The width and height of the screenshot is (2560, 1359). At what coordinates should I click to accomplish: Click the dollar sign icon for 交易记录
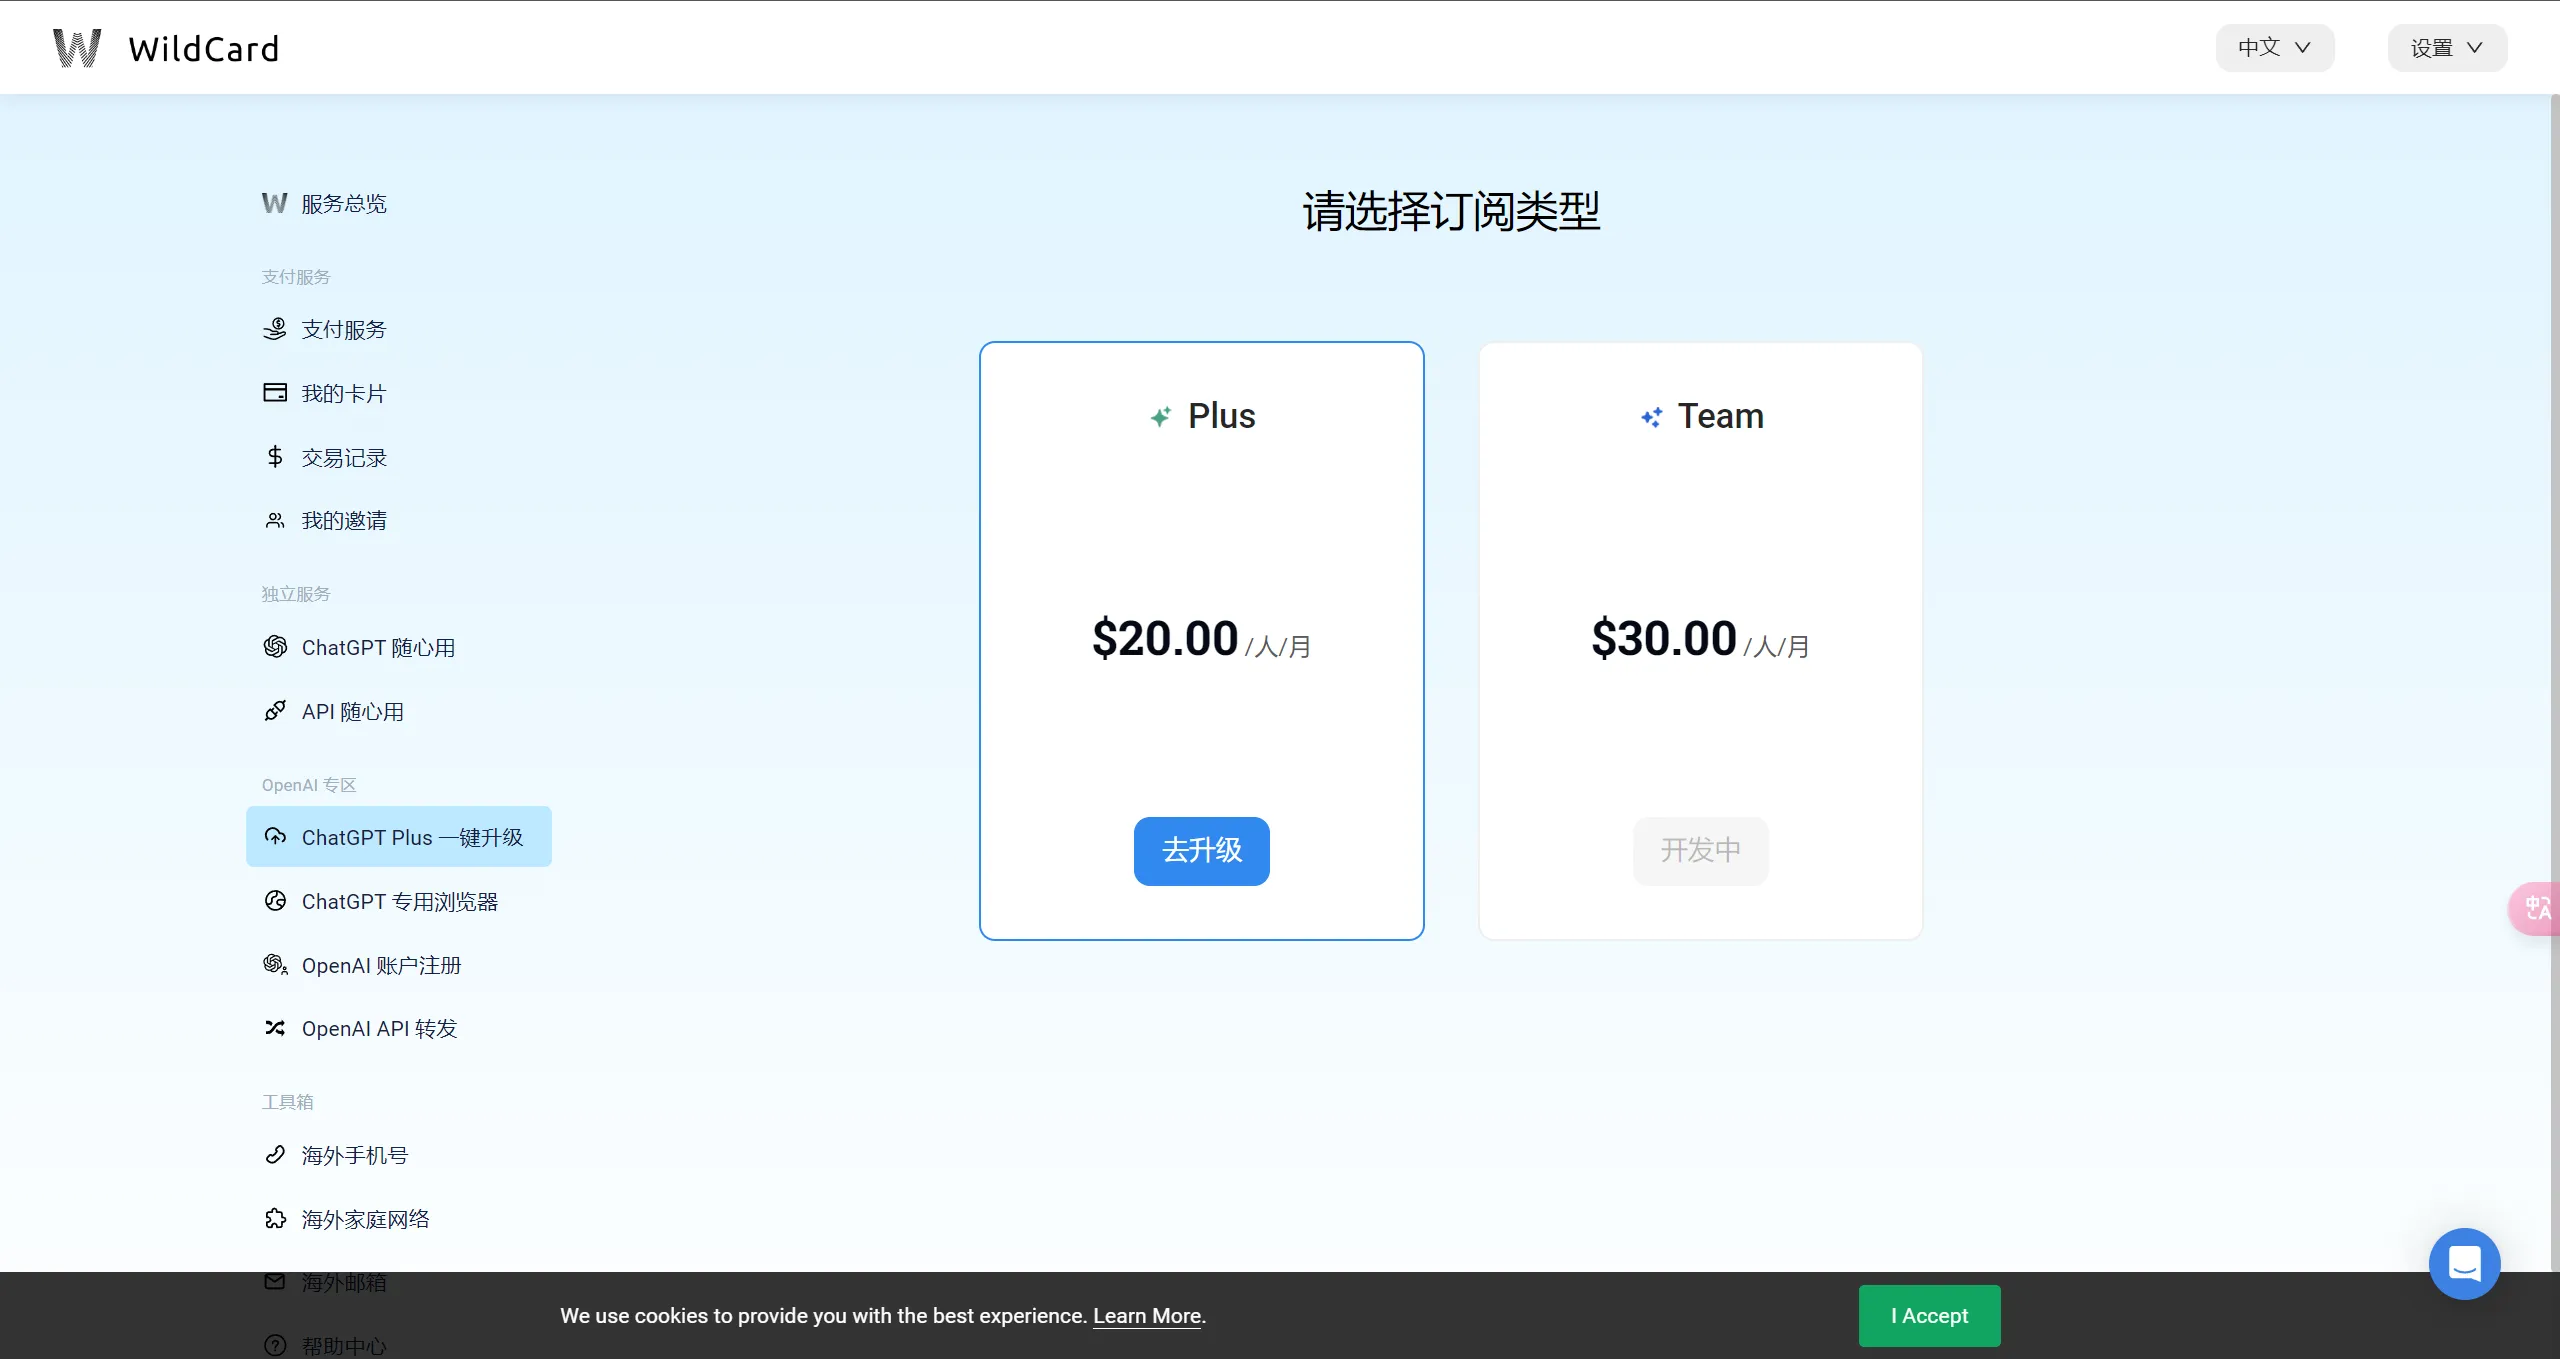[x=275, y=456]
